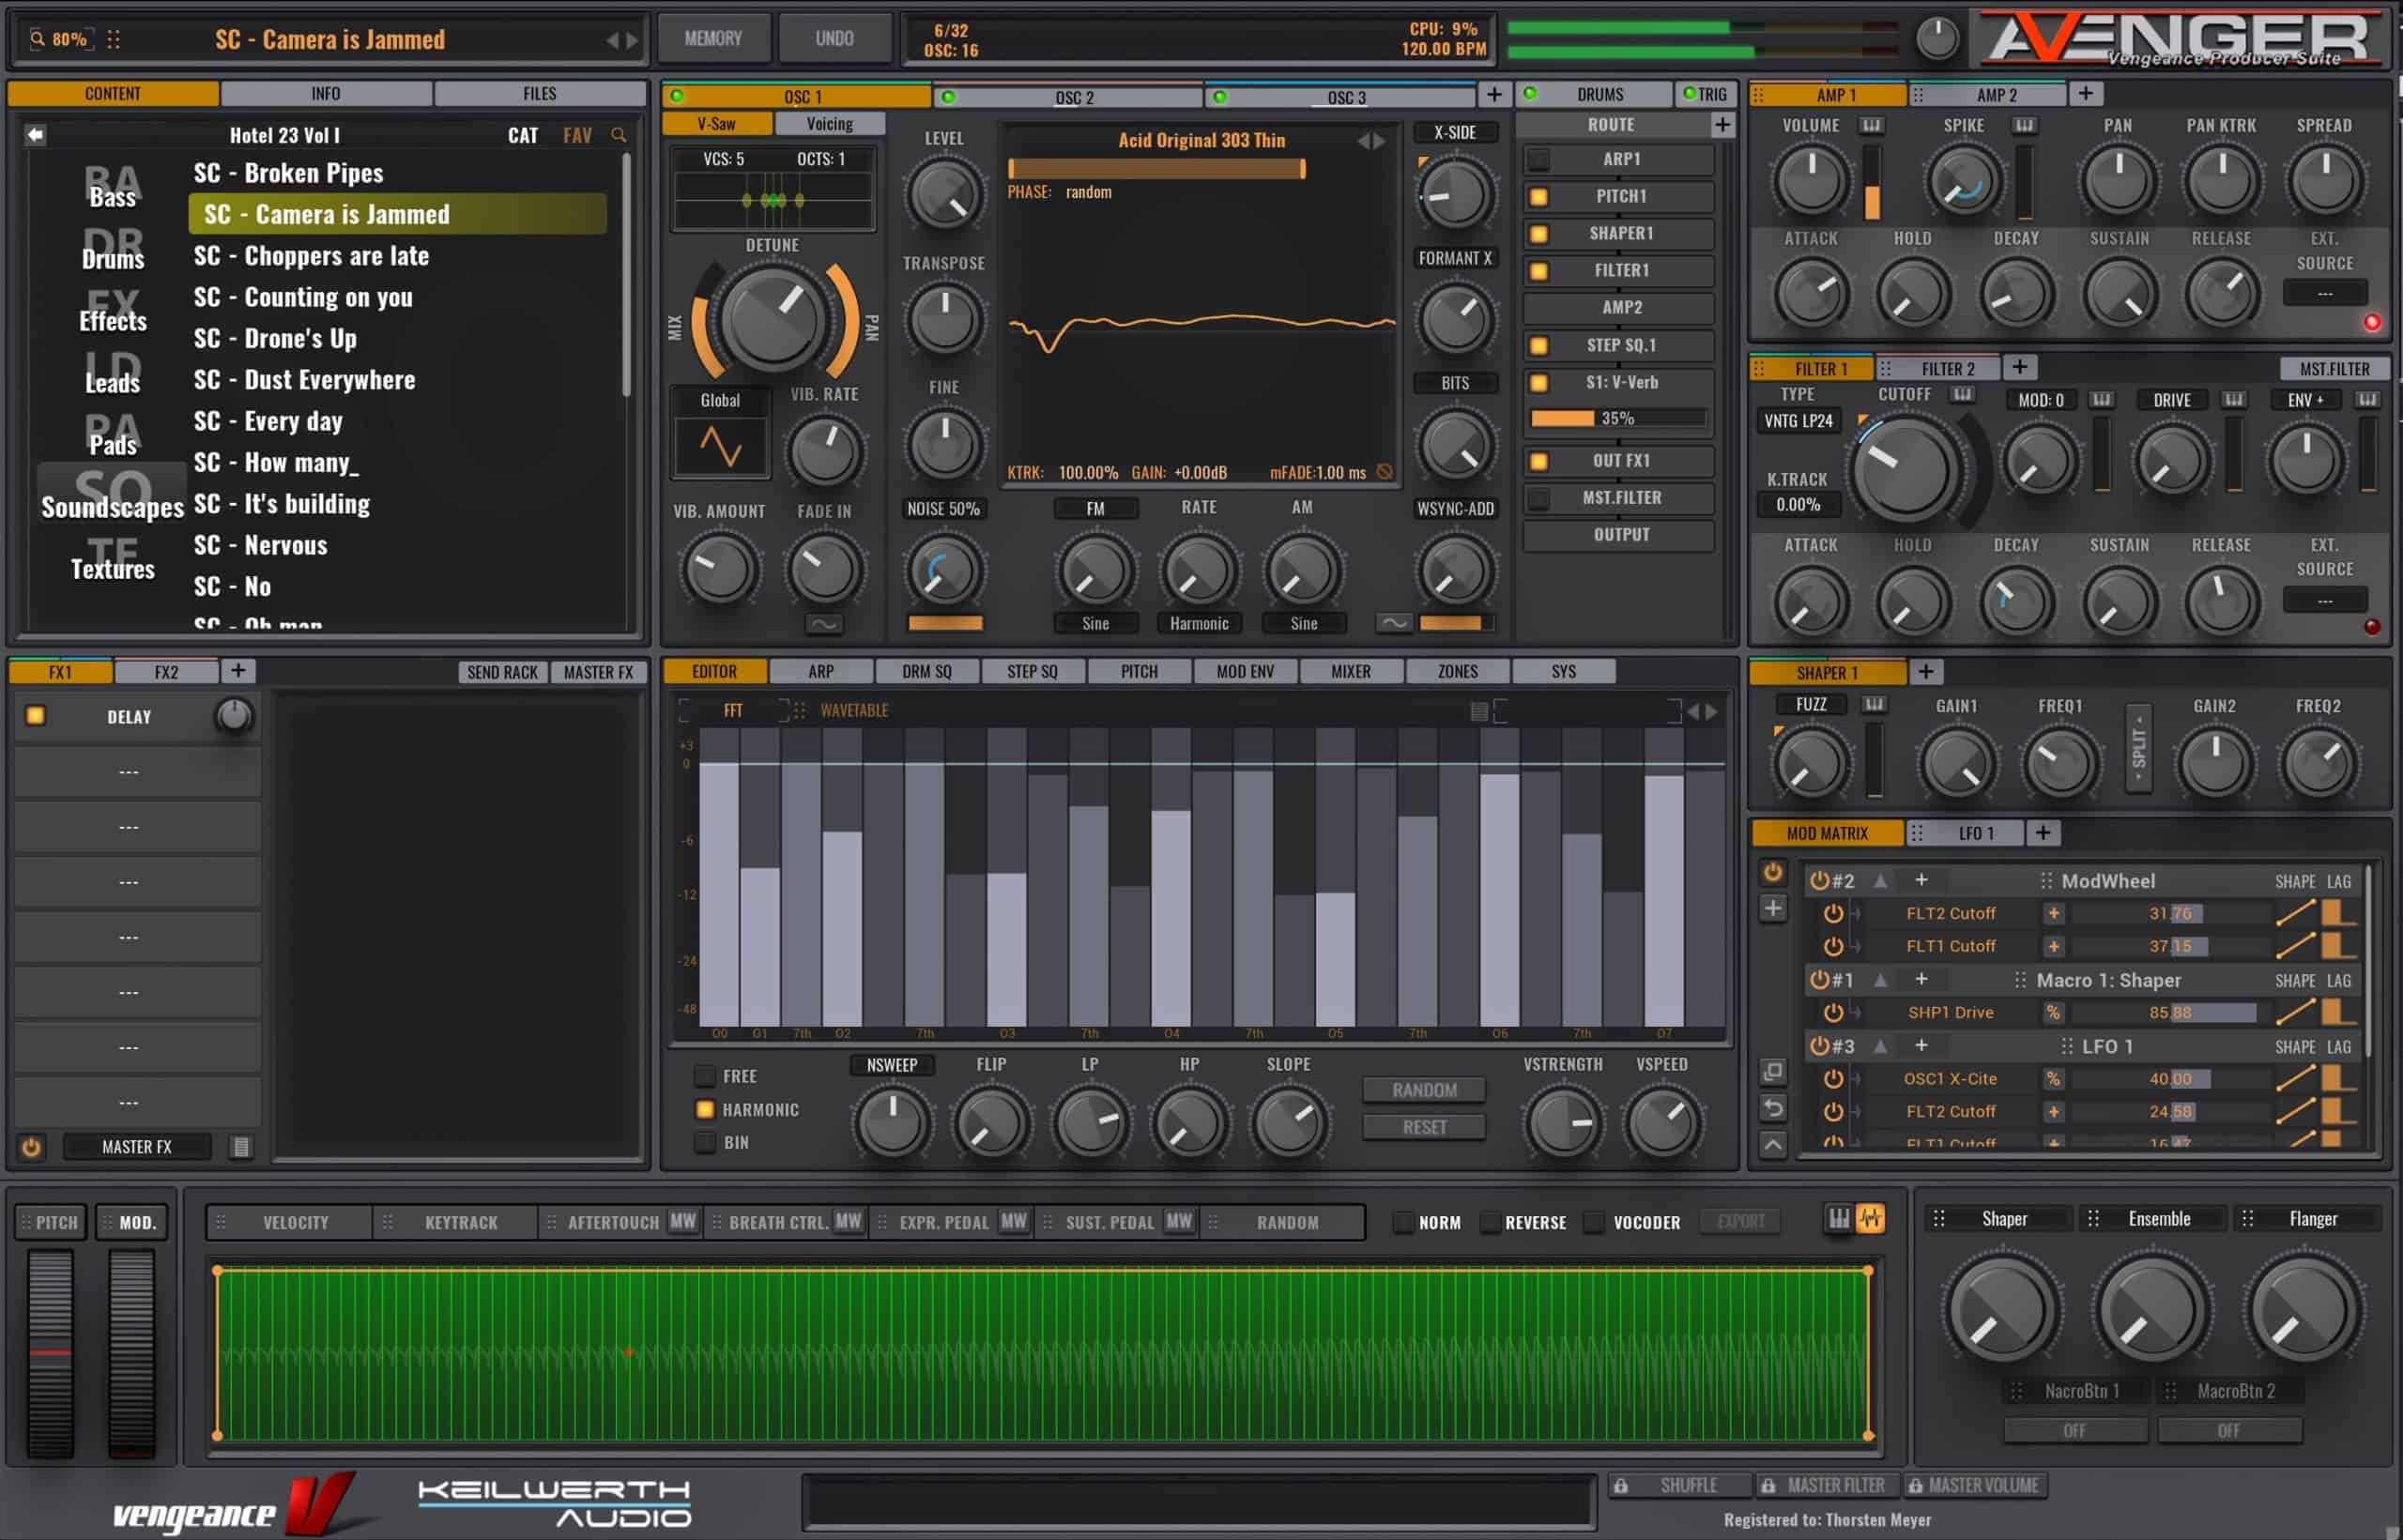Add a new oscillator with plus button
The image size is (2403, 1540).
point(1493,94)
